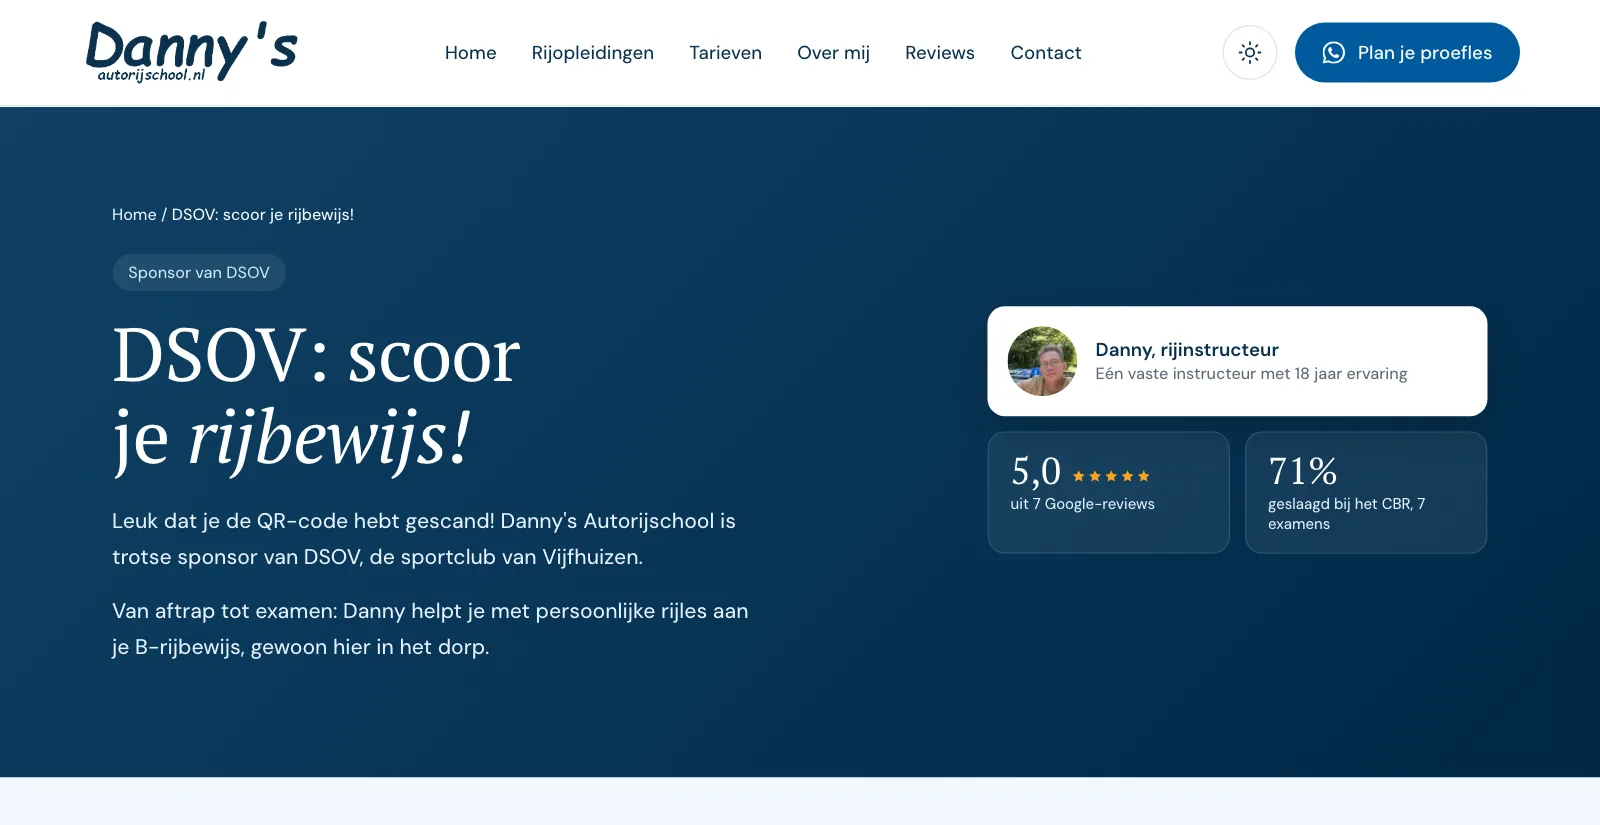Click the 'DSOV: scoor je rijbewijs!' main heading

coord(316,397)
